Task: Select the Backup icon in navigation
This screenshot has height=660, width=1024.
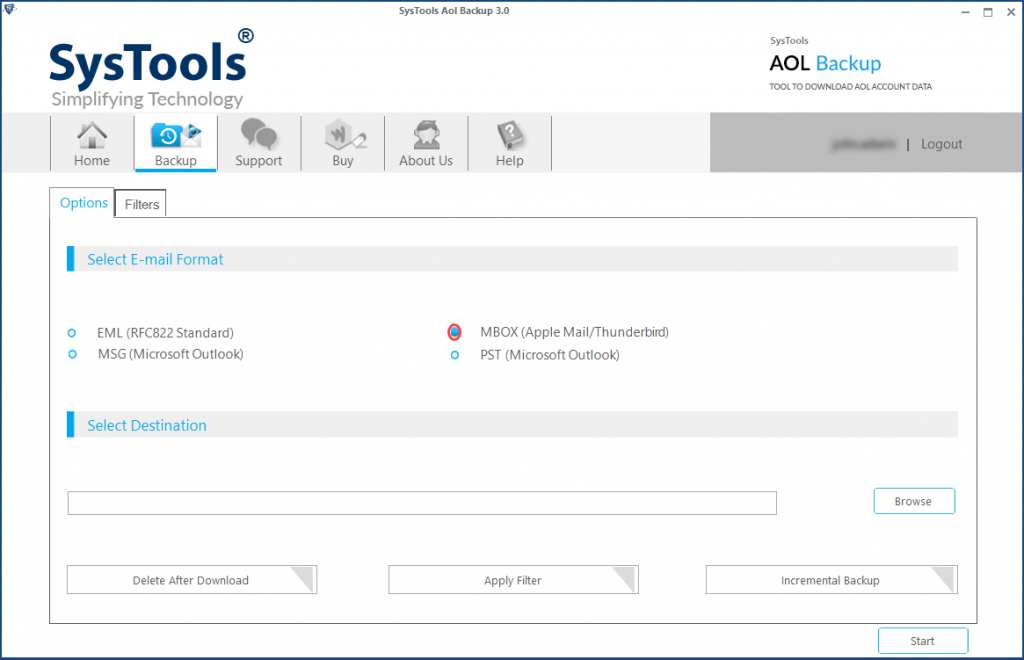Action: pos(175,141)
